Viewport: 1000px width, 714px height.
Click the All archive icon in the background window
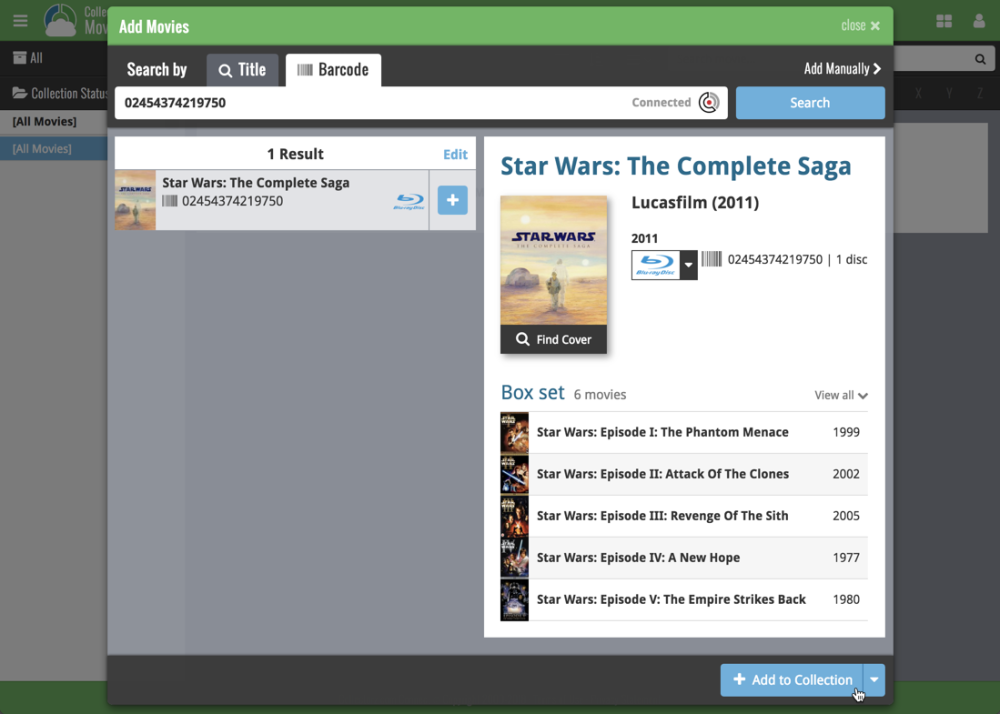coord(20,58)
